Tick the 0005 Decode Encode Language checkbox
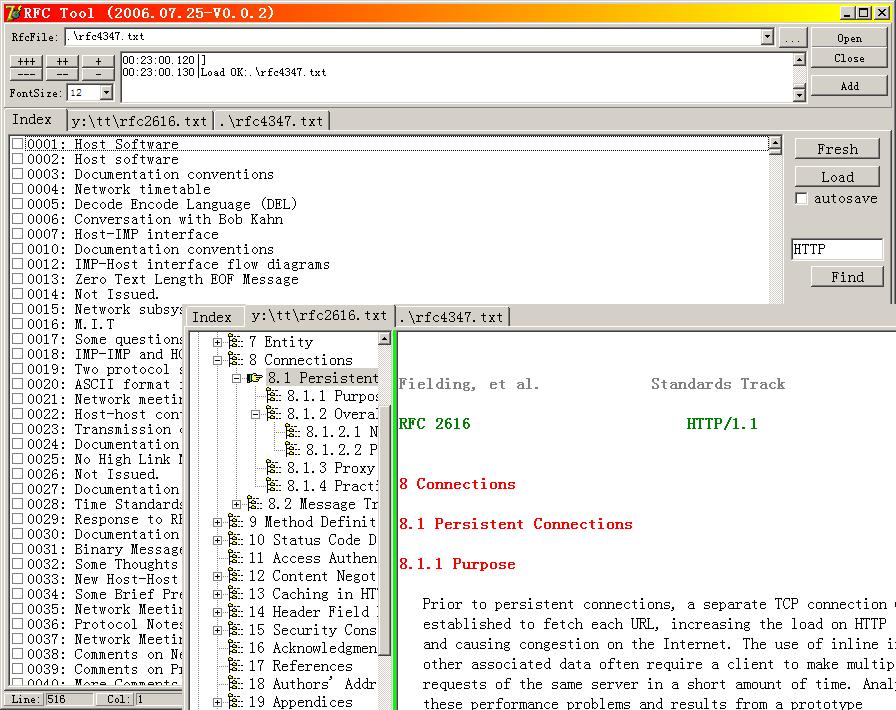The height and width of the screenshot is (710, 896). point(18,204)
